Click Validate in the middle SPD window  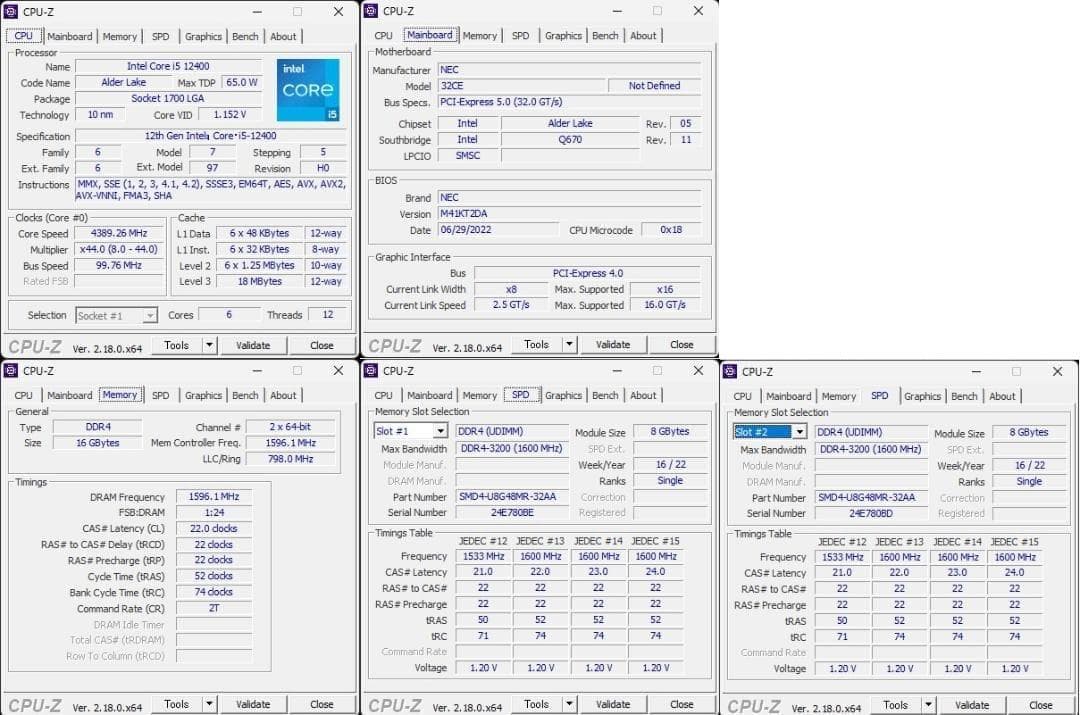(613, 704)
